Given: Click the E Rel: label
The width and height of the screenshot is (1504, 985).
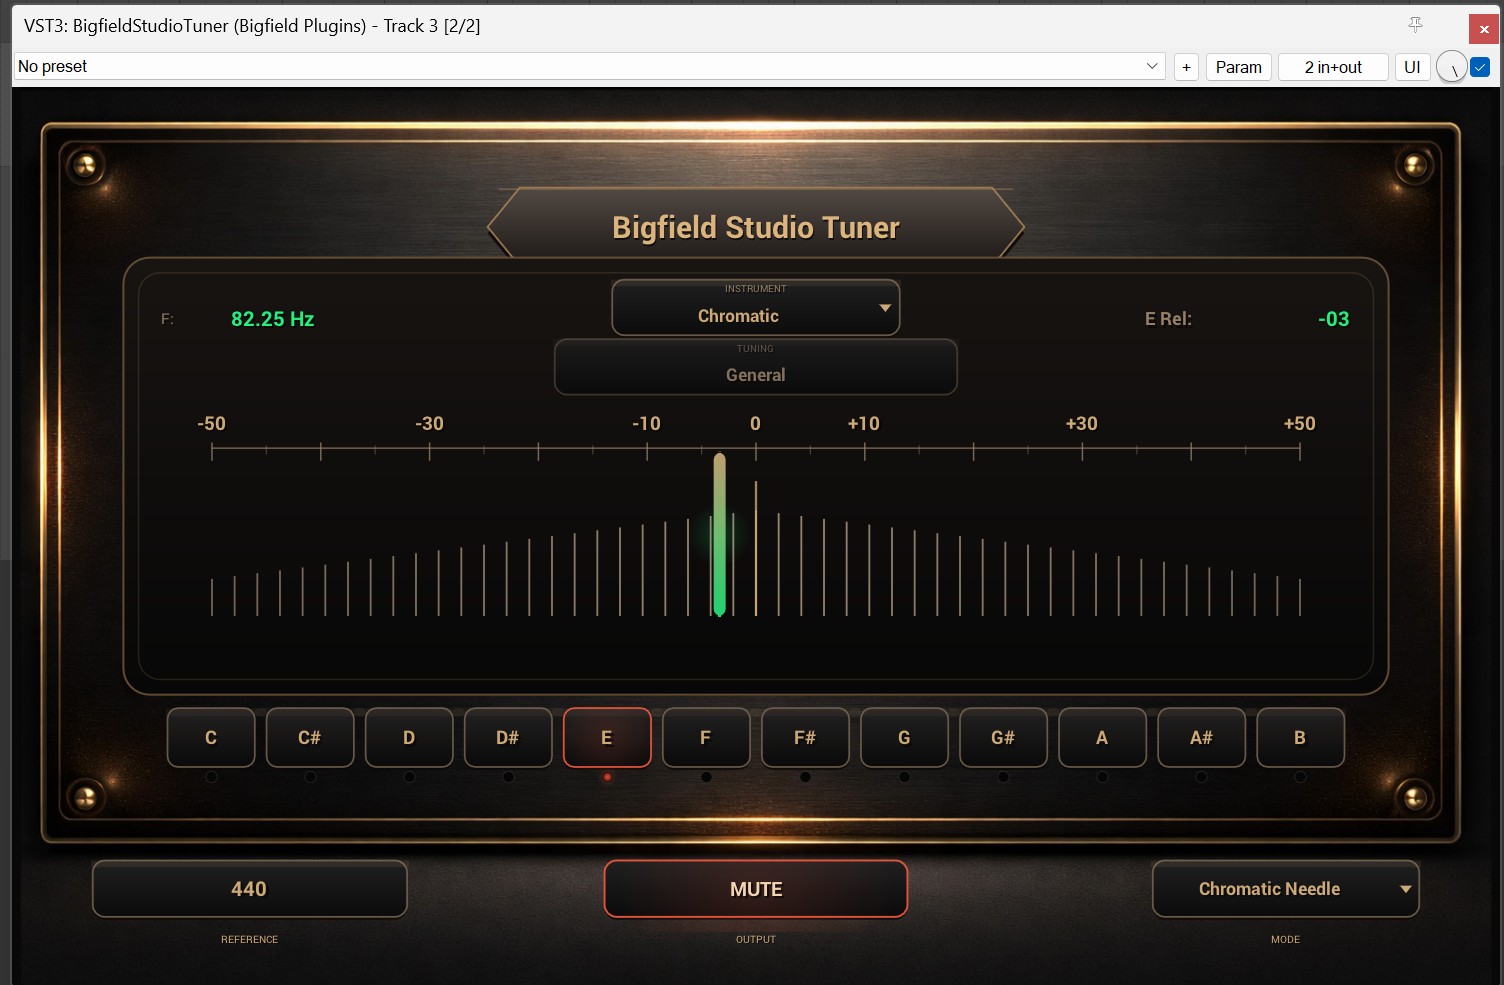Looking at the screenshot, I should click(x=1168, y=319).
